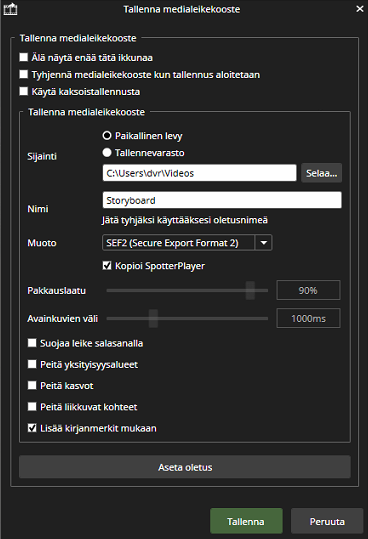This screenshot has height=539, width=368.
Task: Enable 'Peitä liikkuvat kohteet' checkbox
Action: pos(32,407)
